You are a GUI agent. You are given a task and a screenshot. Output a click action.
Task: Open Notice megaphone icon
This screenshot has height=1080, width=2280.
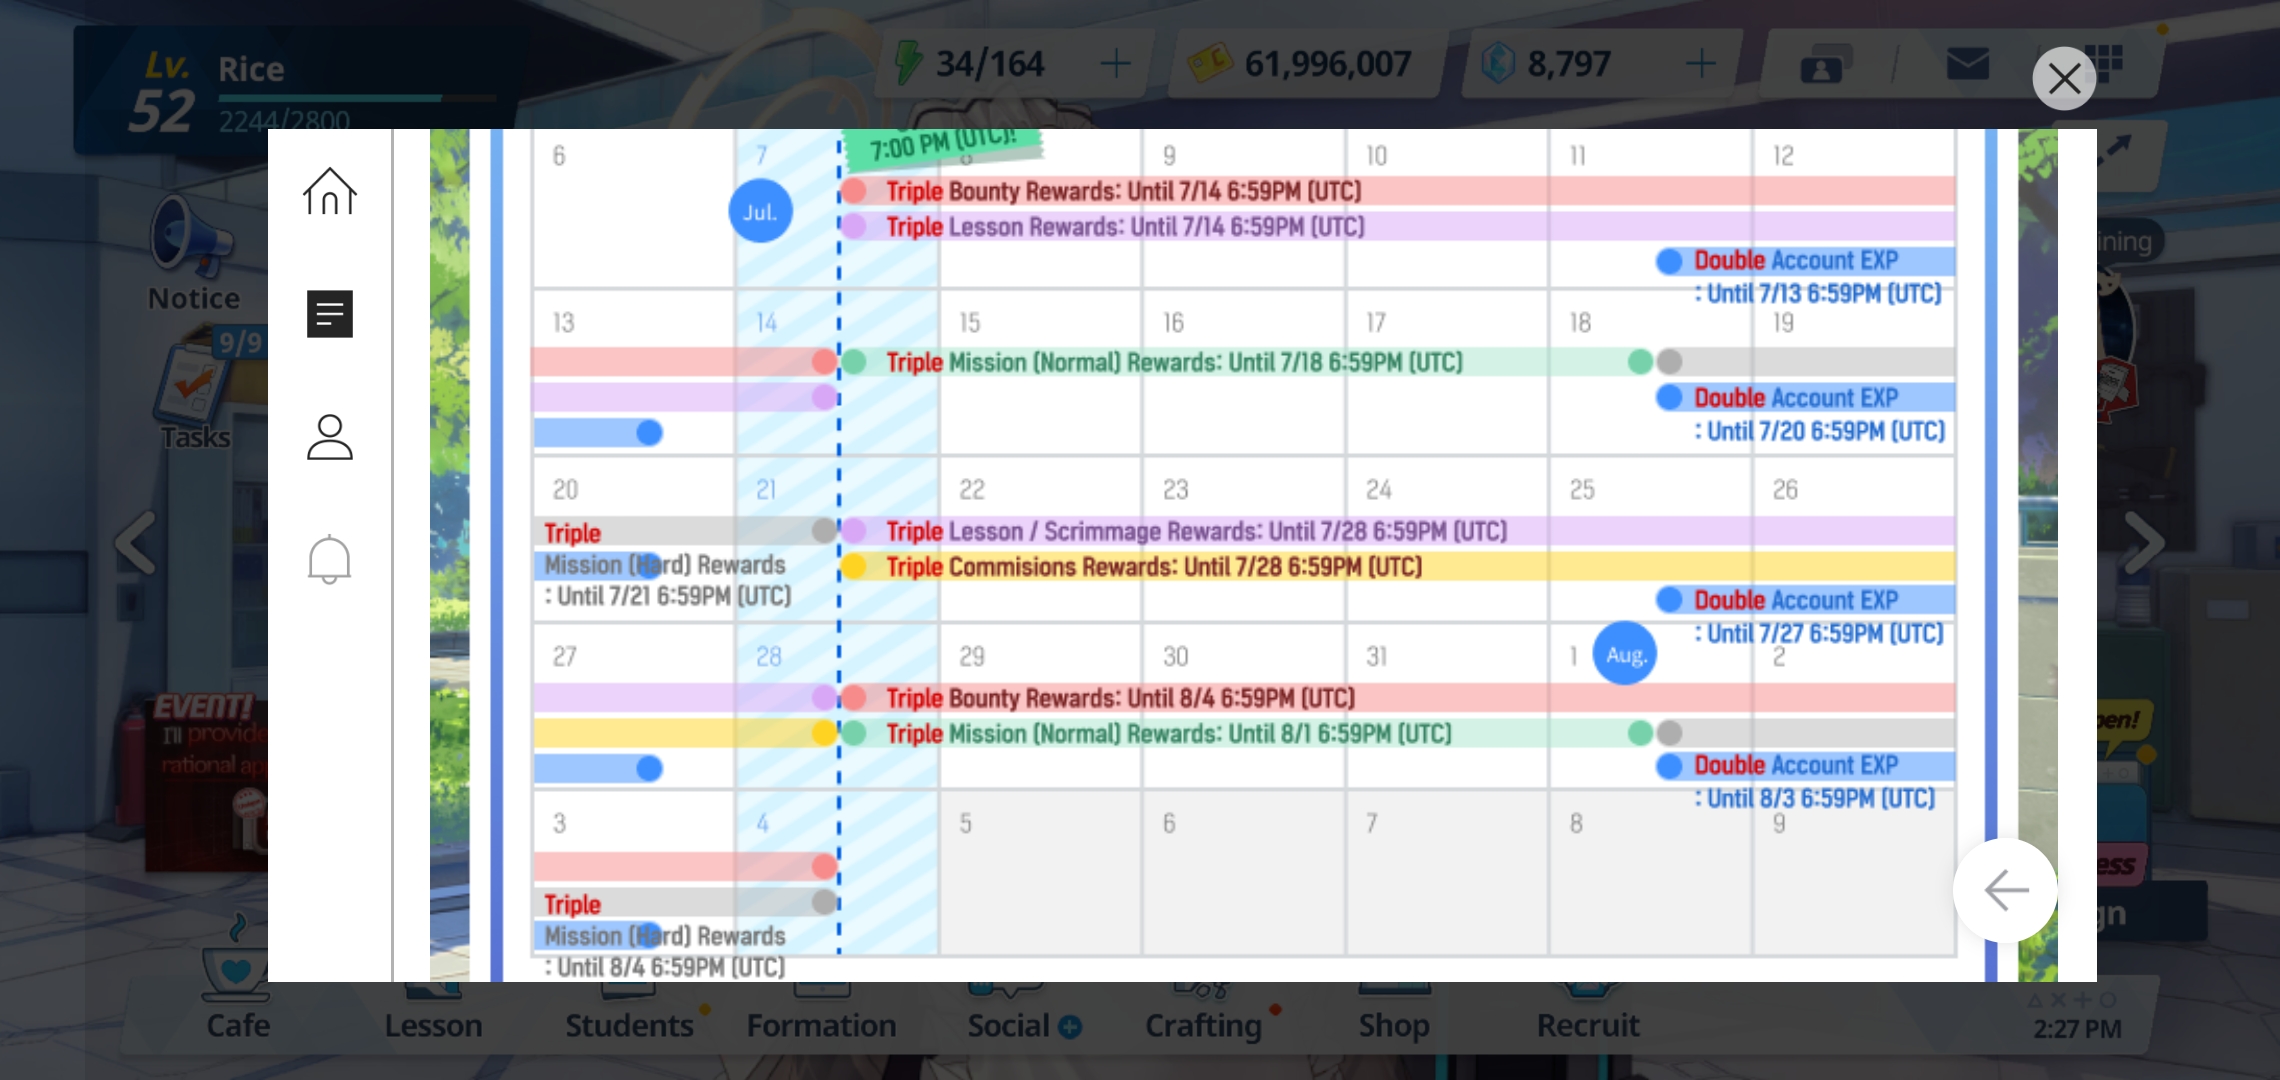193,250
